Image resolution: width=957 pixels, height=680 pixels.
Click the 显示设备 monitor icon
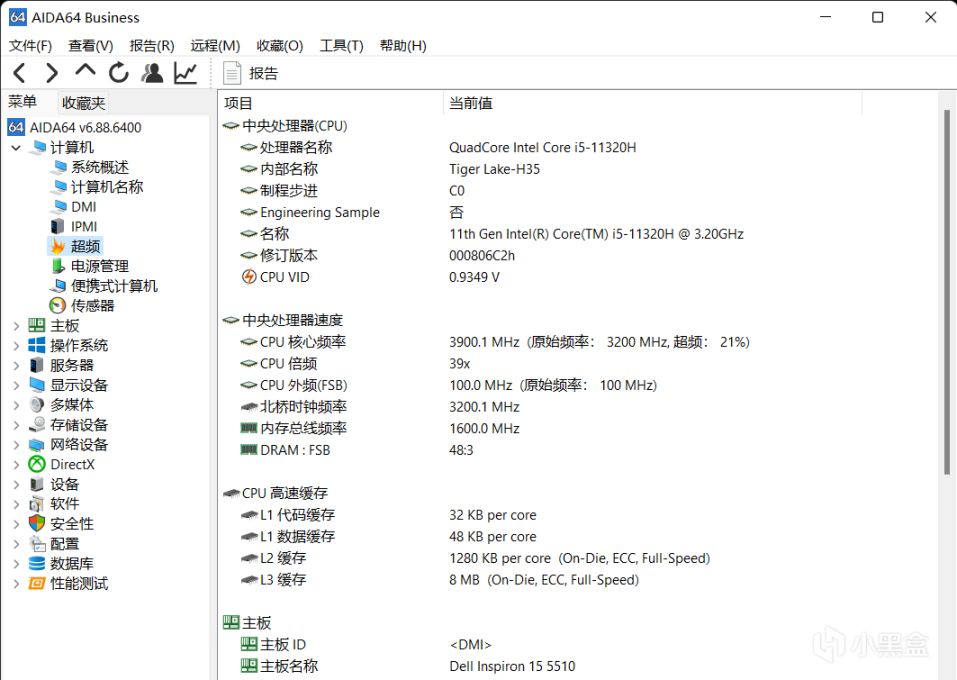tap(37, 385)
